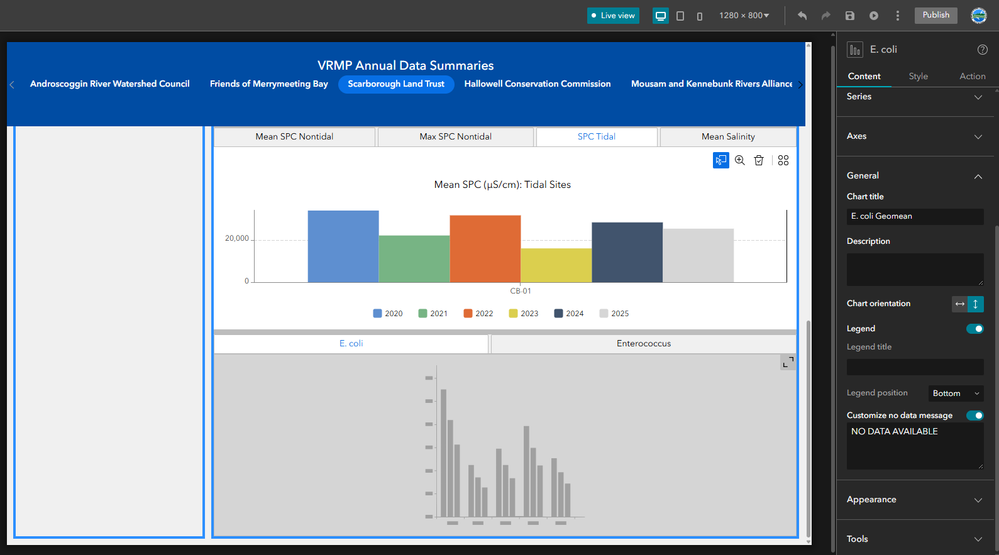
Task: Open the SPC Tidal tab
Action: click(x=596, y=137)
